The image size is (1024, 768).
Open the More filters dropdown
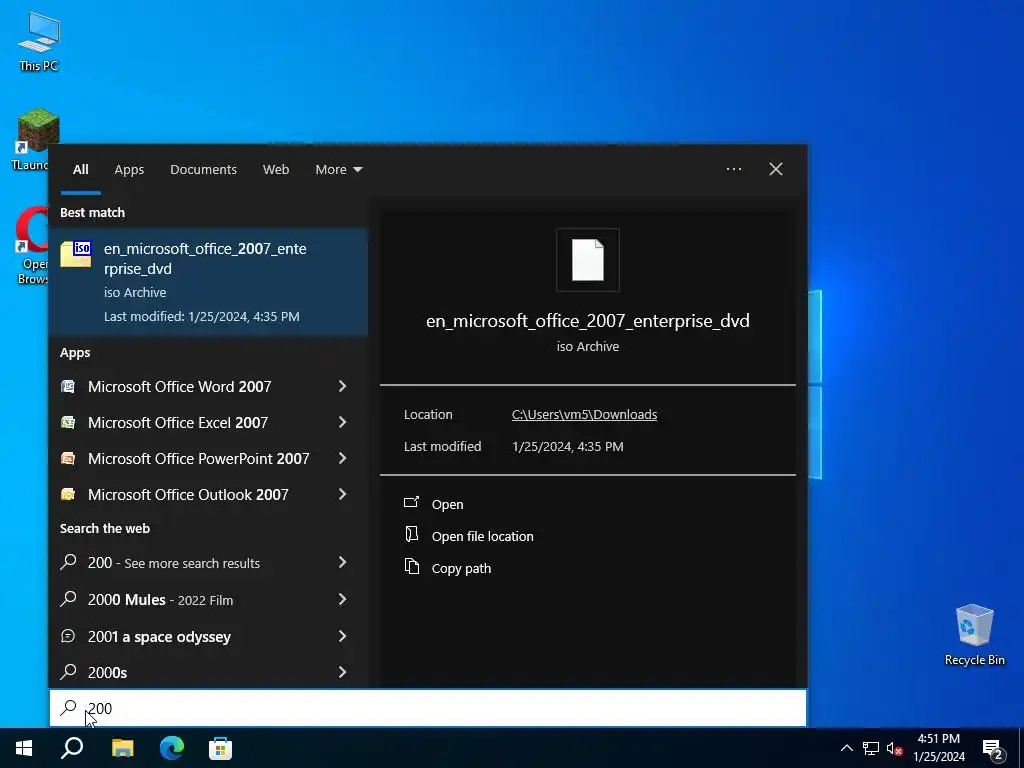coord(338,169)
